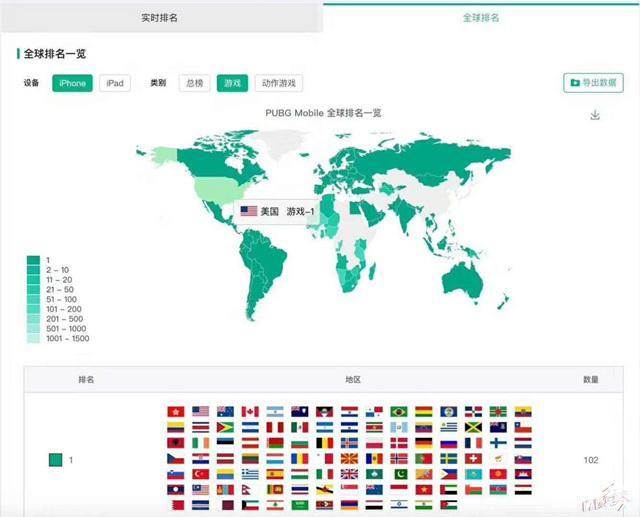Click the Jamaica flag in the flag grid
This screenshot has width=640, height=517.
(473, 427)
